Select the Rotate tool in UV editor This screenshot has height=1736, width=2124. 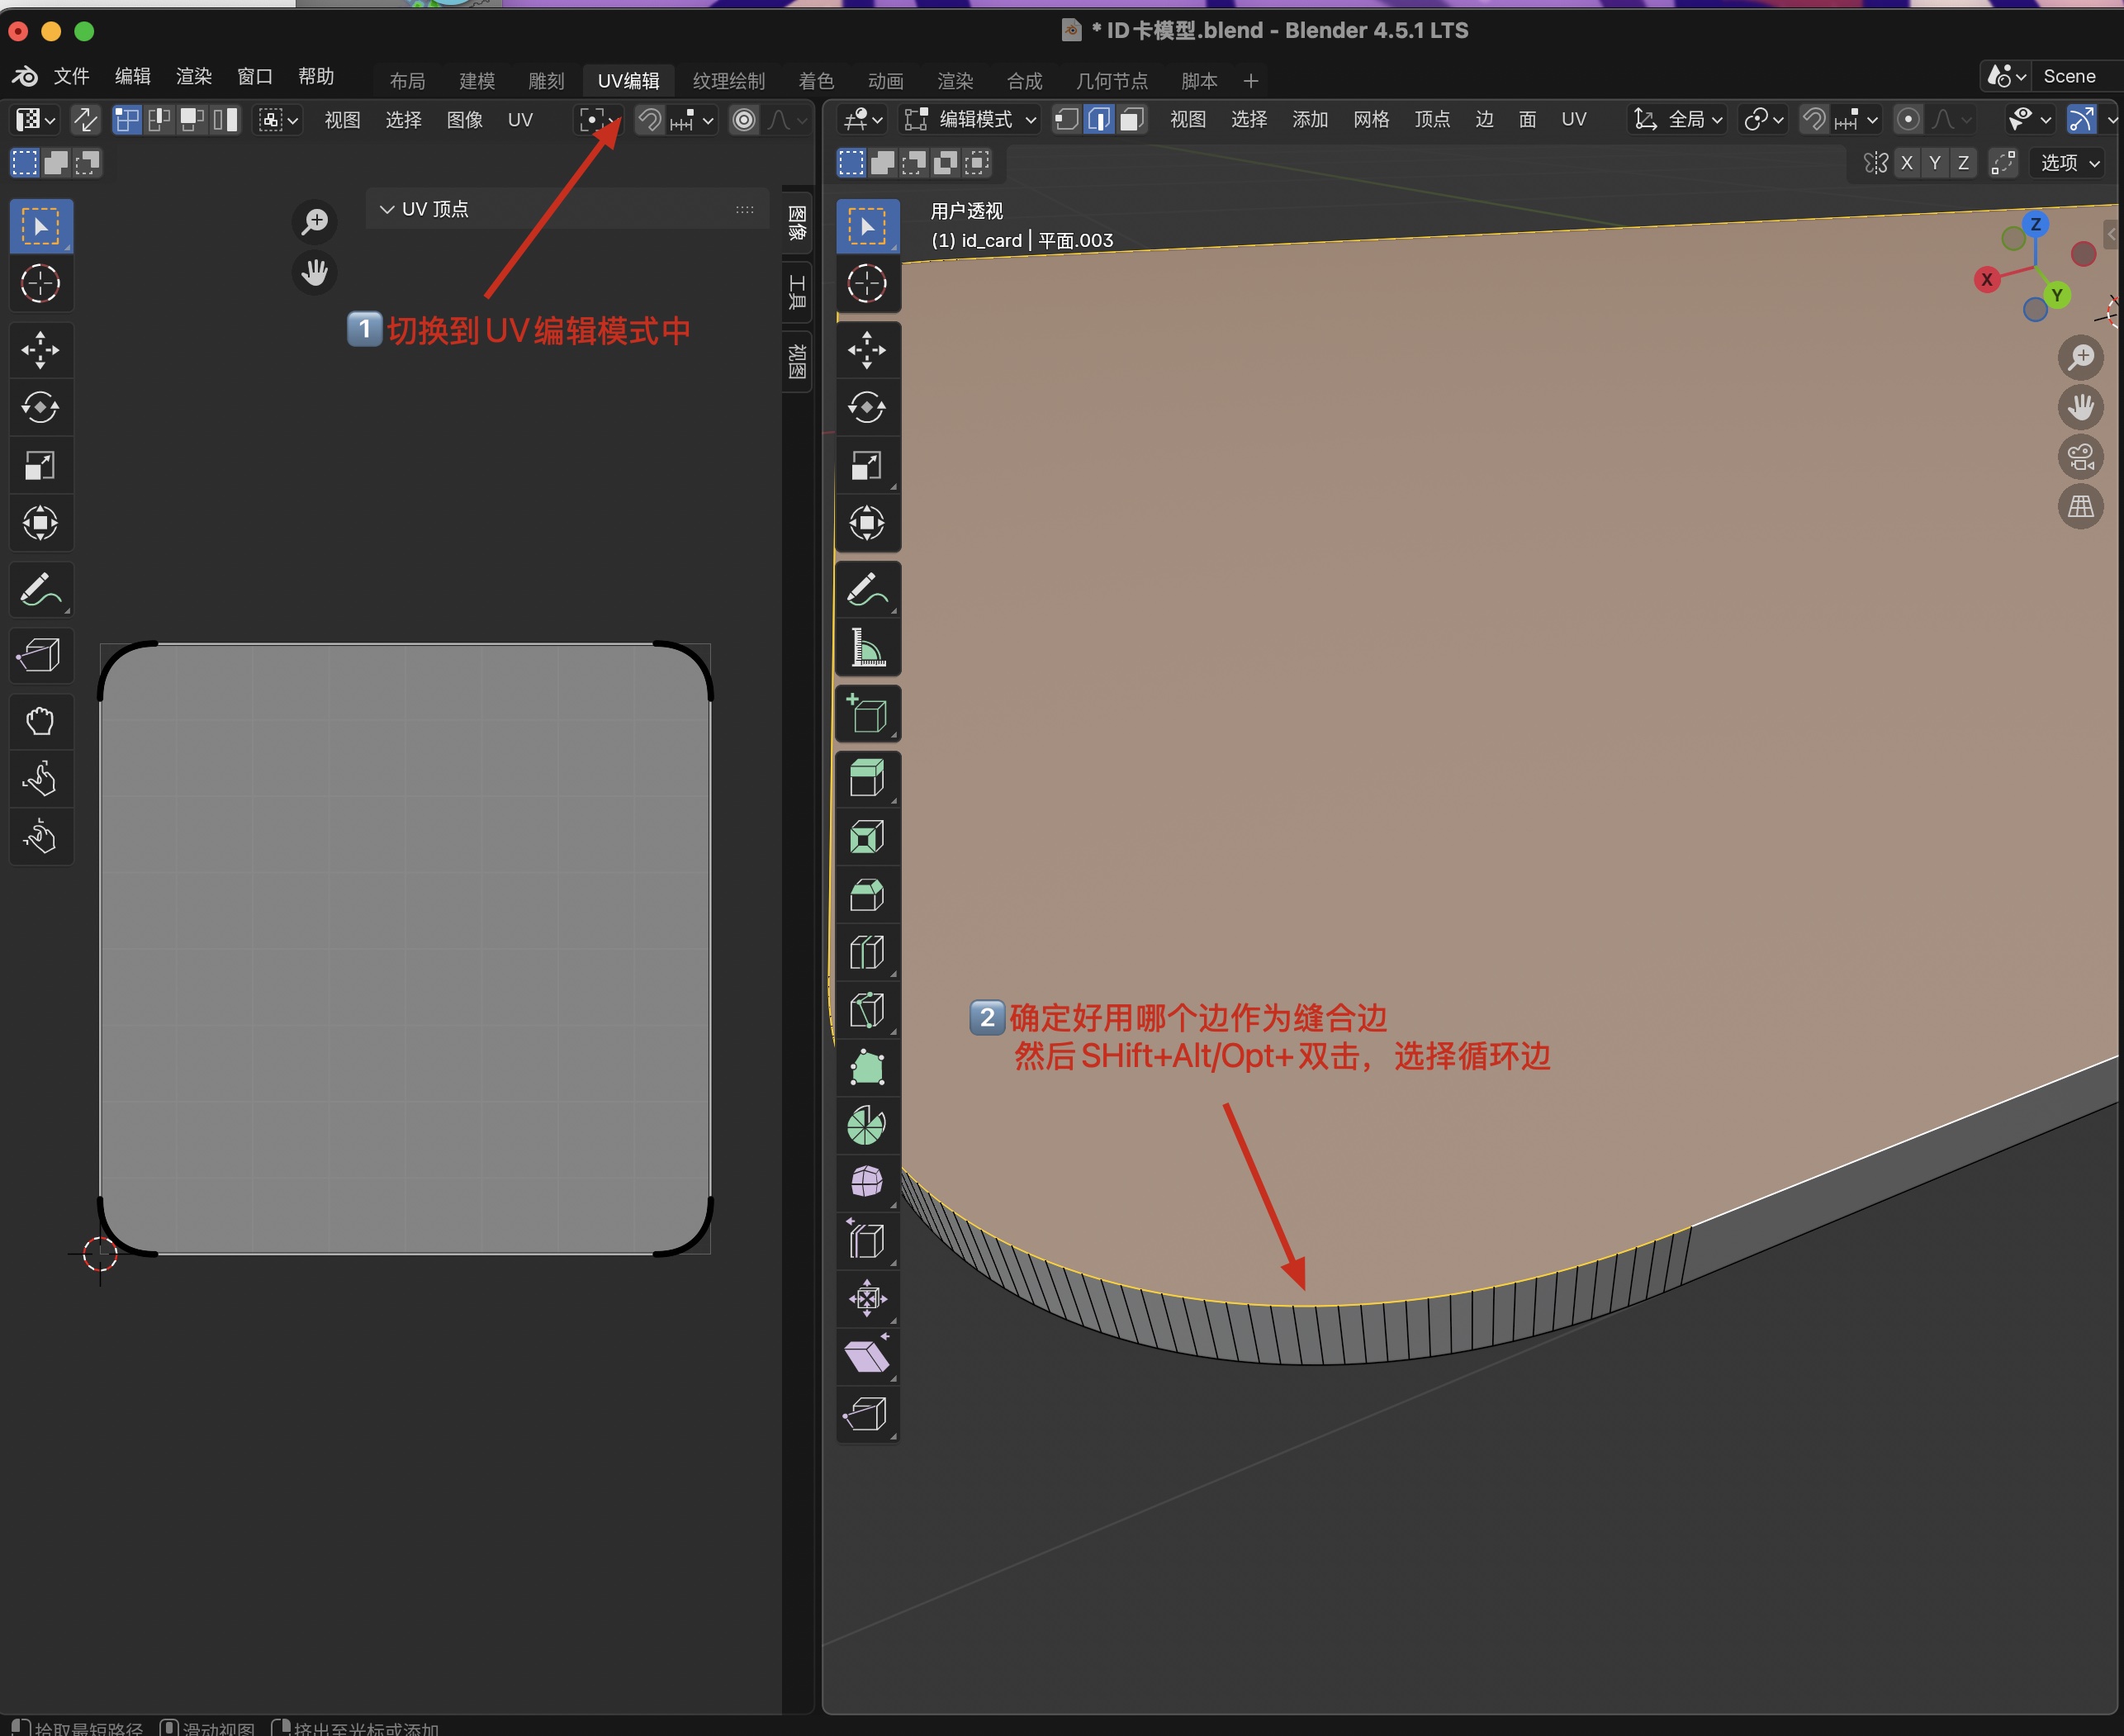coord(40,407)
